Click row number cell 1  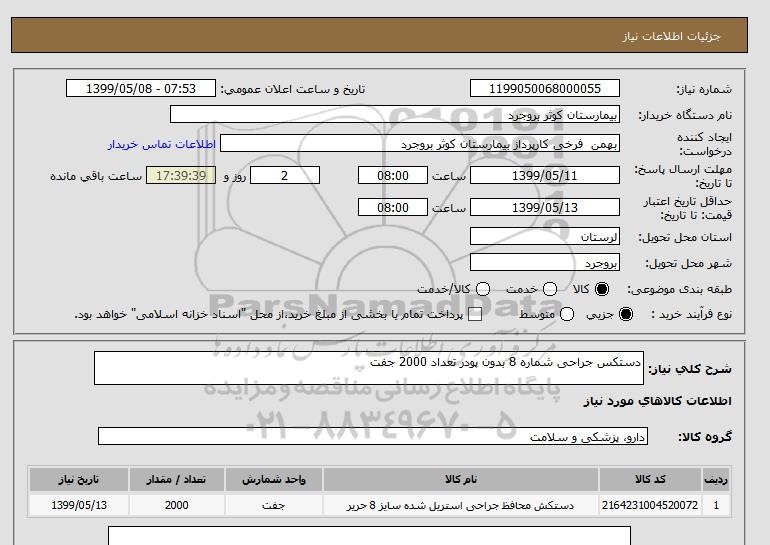[716, 505]
